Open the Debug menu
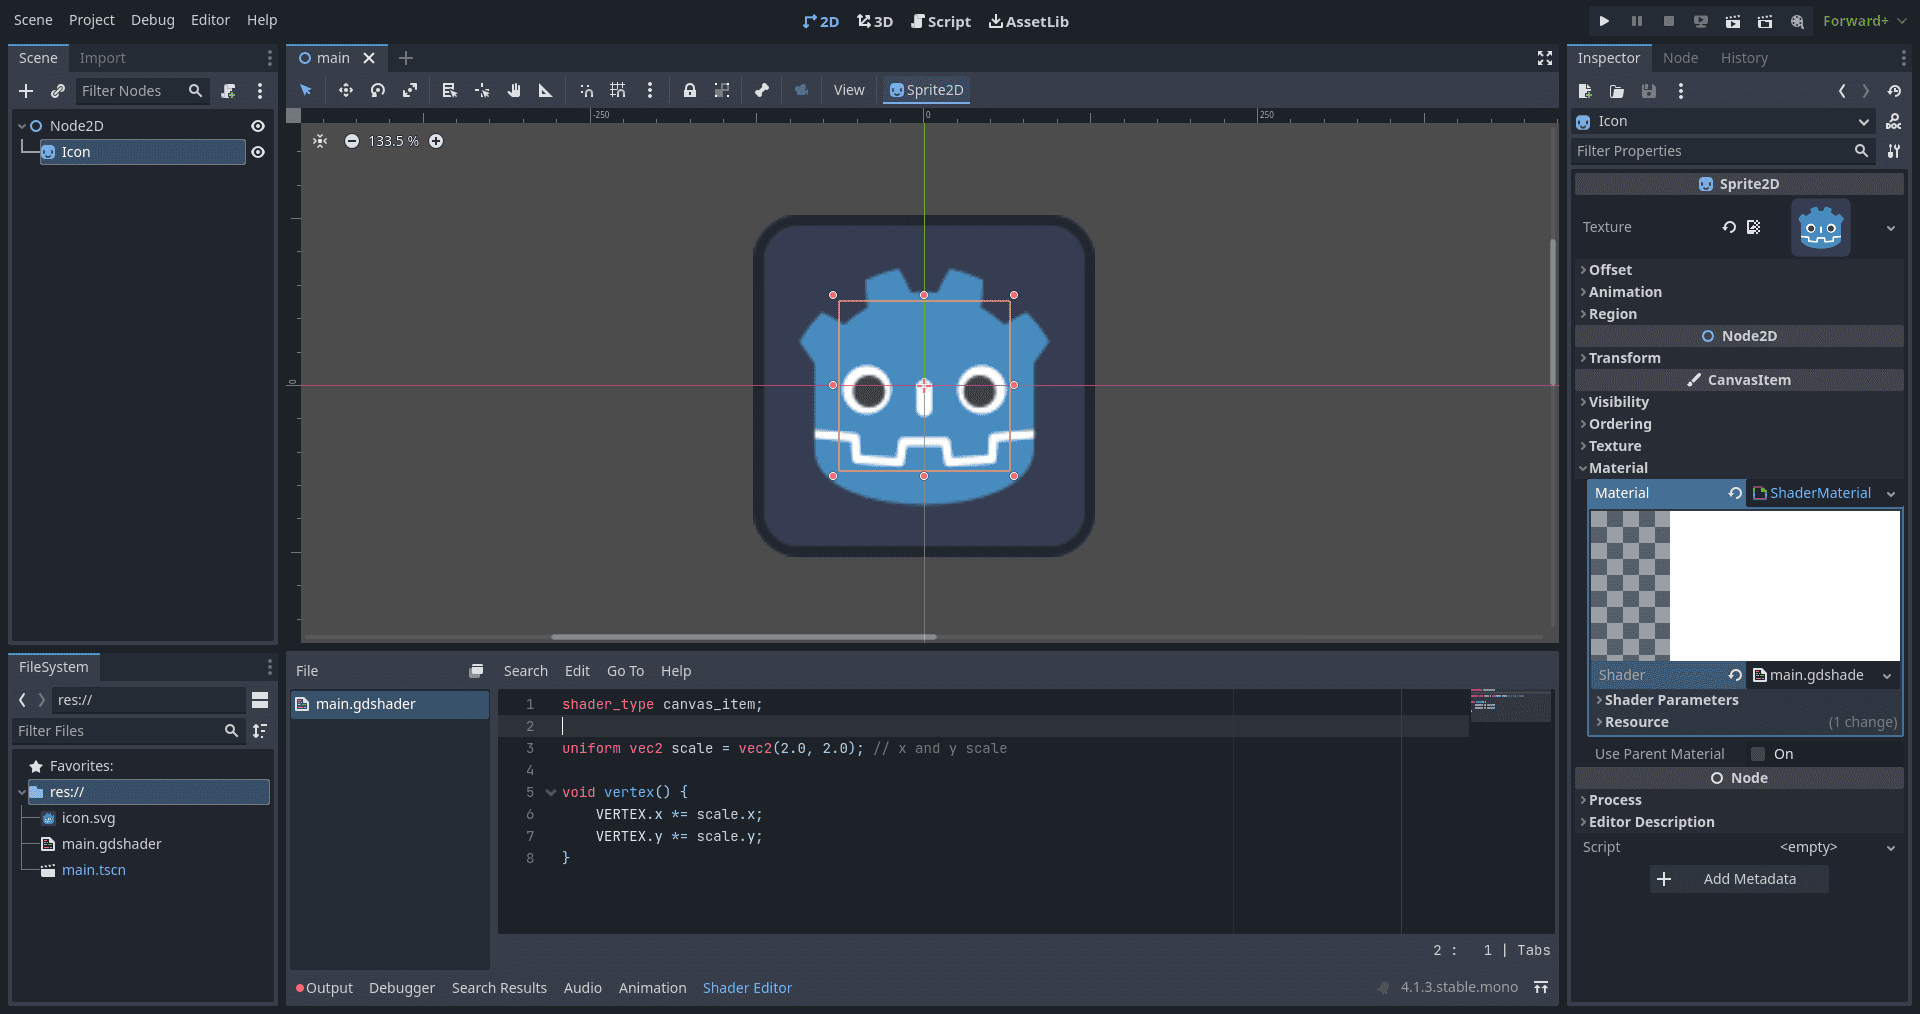This screenshot has width=1920, height=1014. click(x=152, y=19)
